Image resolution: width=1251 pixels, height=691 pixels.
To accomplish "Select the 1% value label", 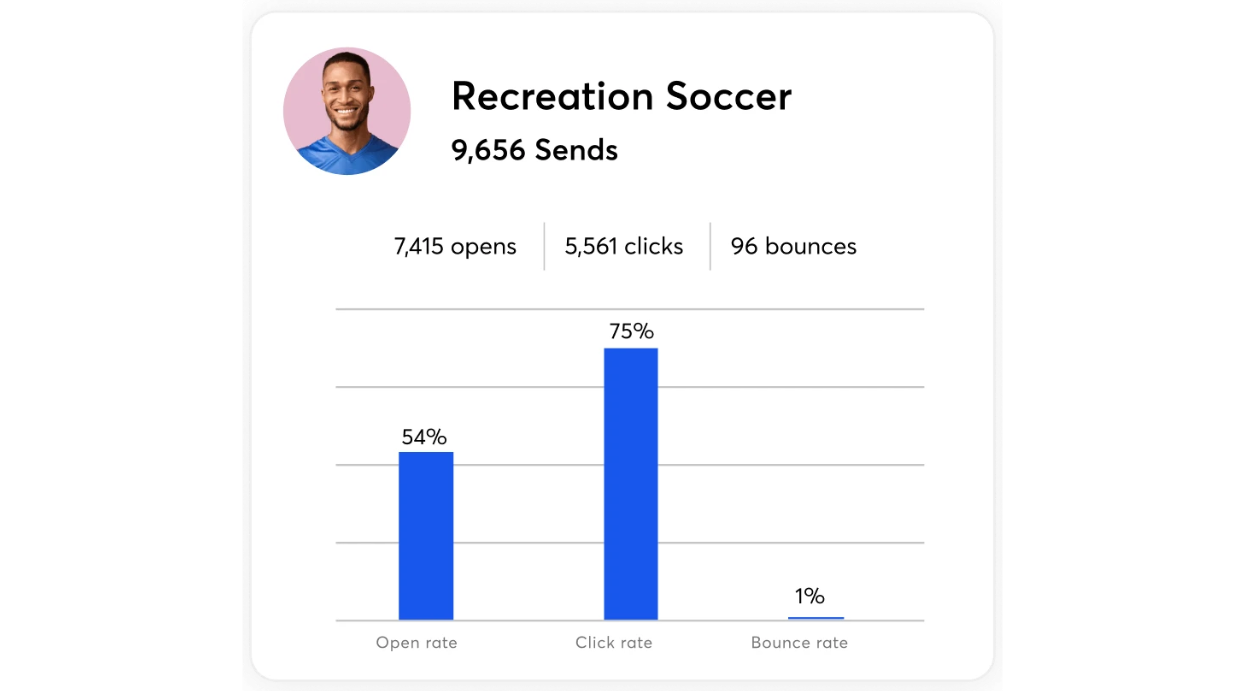I will [809, 597].
